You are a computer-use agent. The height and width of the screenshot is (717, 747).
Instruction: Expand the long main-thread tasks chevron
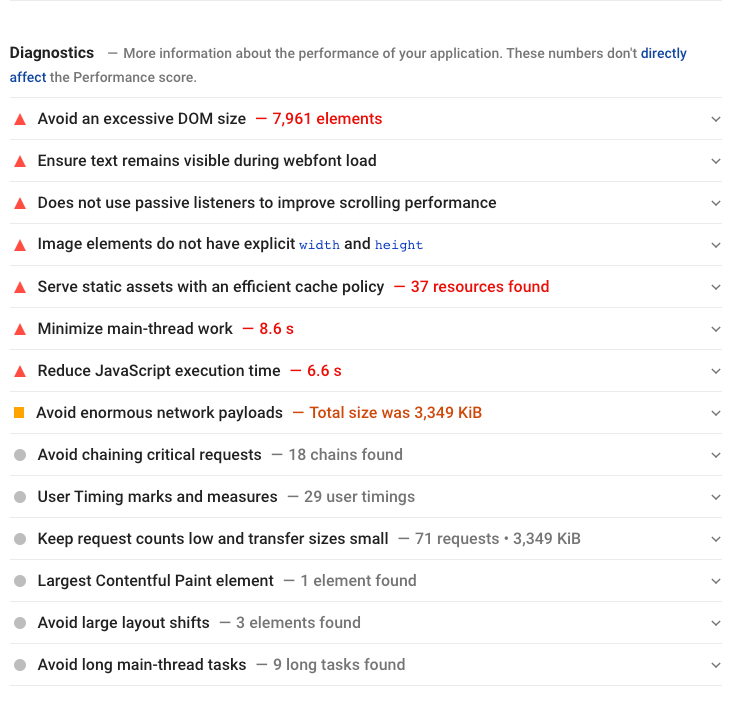pyautogui.click(x=715, y=665)
